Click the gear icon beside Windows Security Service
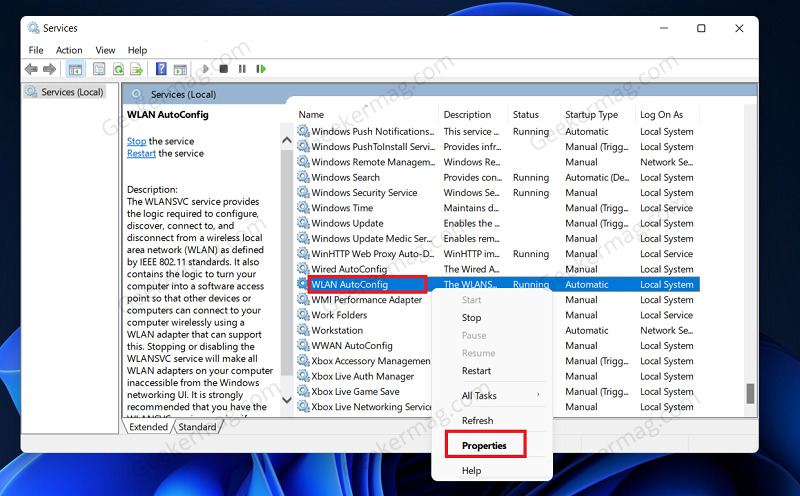 tap(304, 192)
